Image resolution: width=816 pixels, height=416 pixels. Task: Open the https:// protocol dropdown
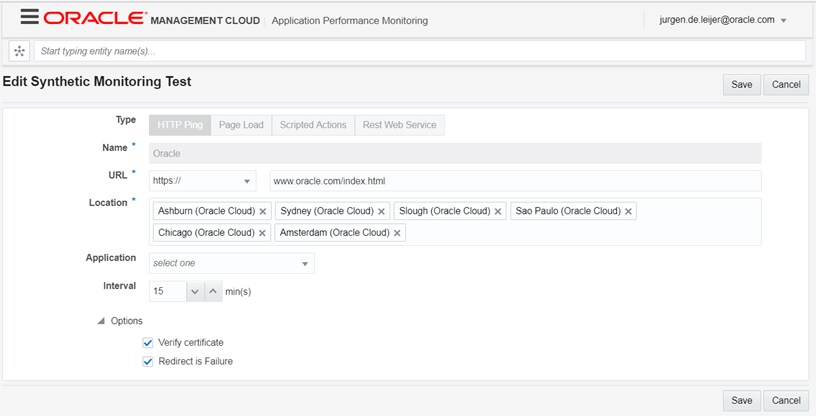(x=203, y=181)
